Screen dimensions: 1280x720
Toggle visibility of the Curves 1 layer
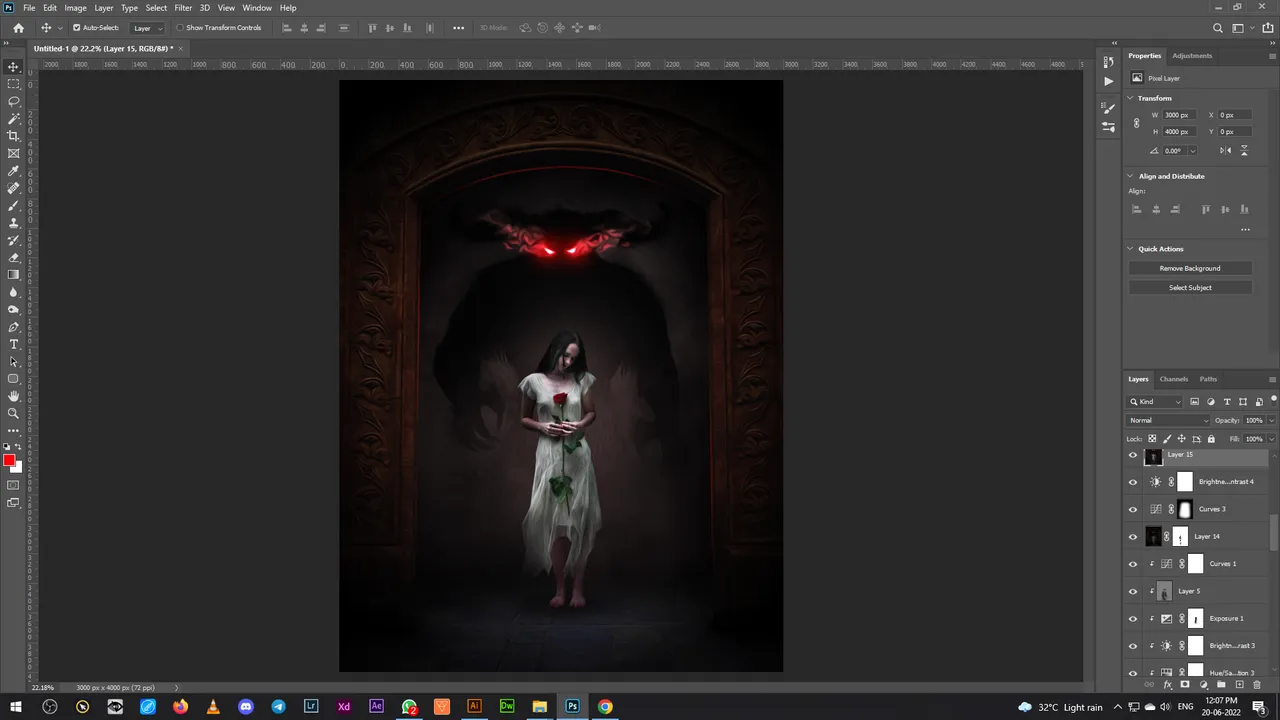(1133, 564)
